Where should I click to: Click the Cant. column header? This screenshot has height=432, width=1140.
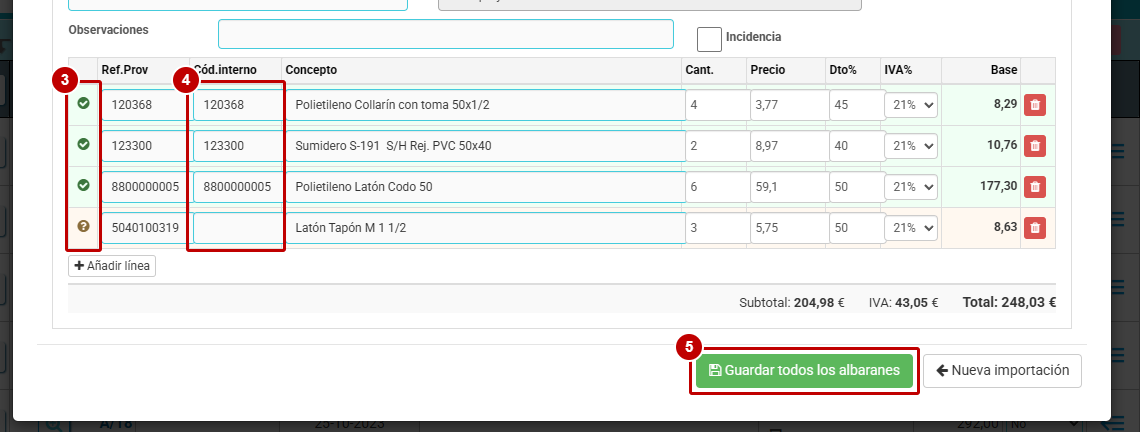[699, 70]
